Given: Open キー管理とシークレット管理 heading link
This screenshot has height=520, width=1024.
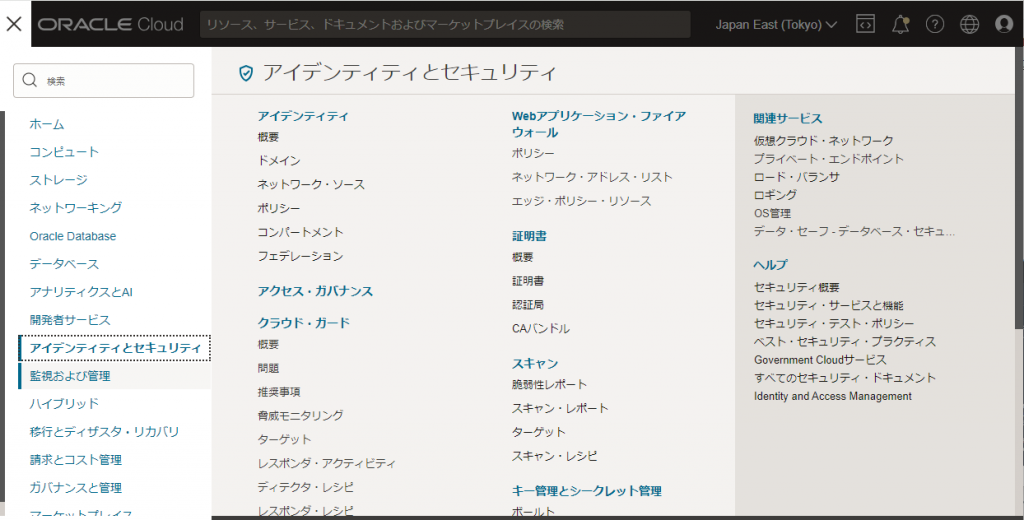Looking at the screenshot, I should tap(586, 491).
